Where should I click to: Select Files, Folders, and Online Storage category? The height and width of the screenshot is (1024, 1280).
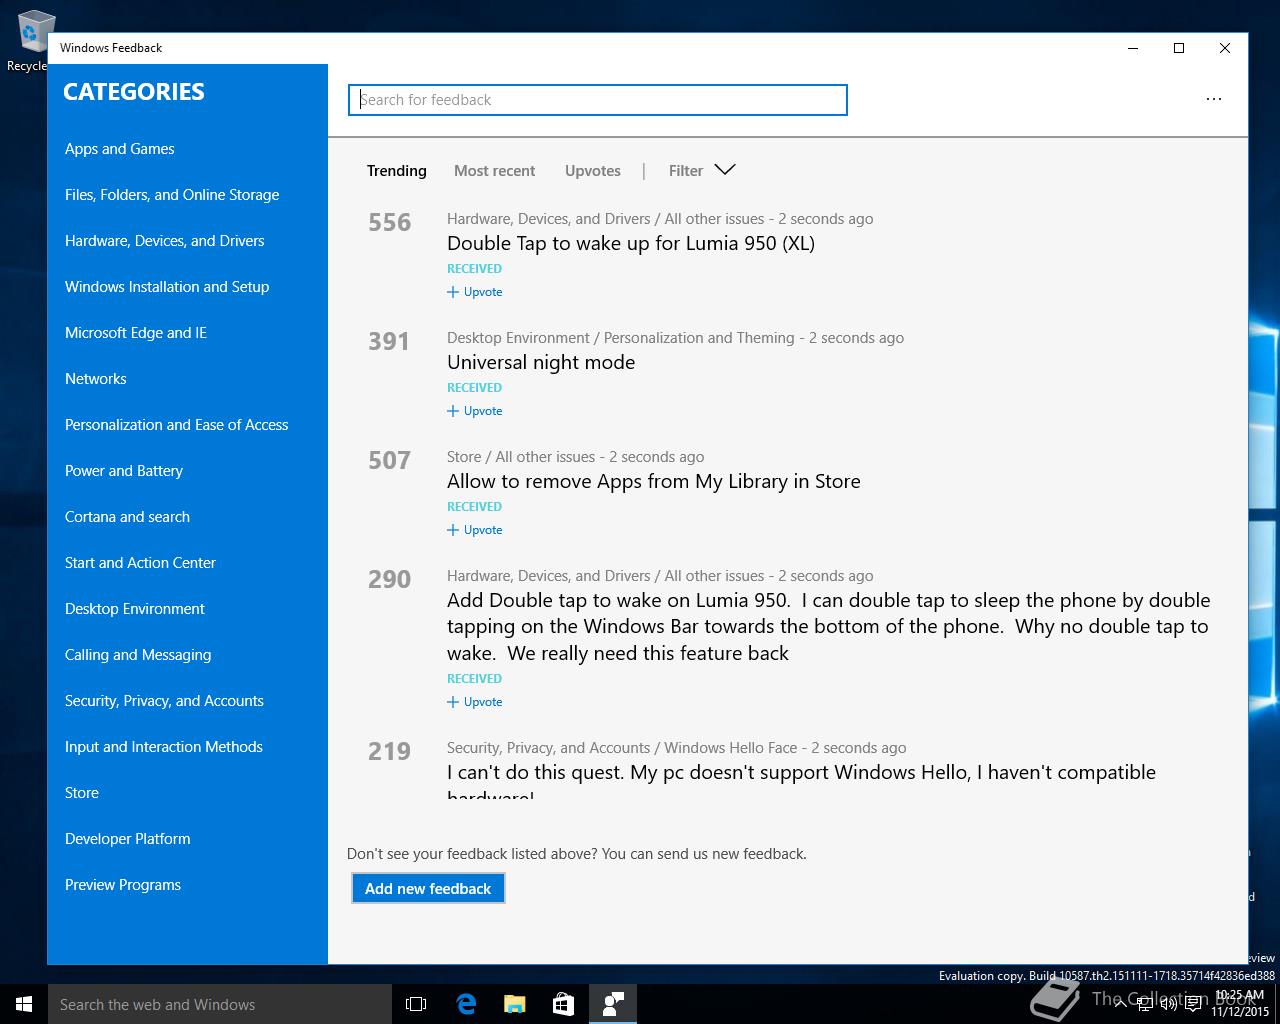pyautogui.click(x=172, y=195)
